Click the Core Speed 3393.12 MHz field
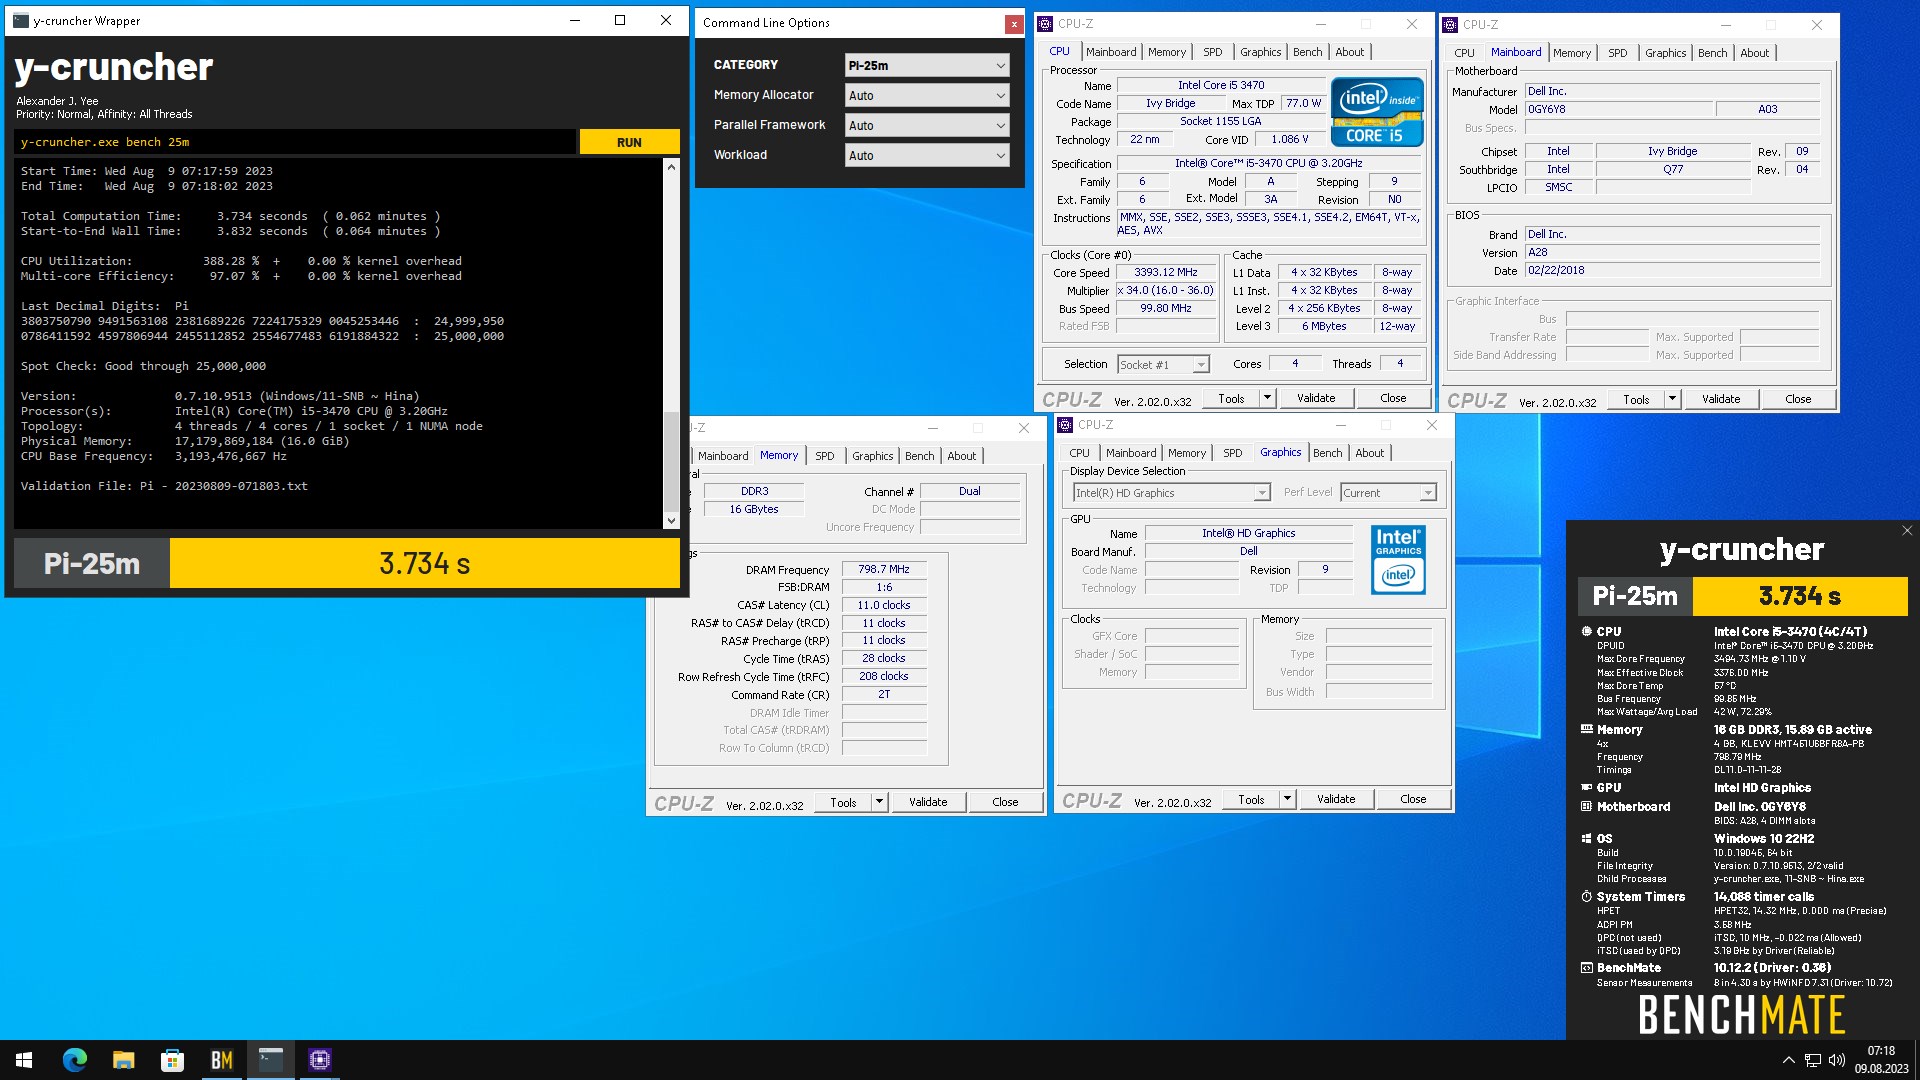Viewport: 1920px width, 1080px height. pos(1166,273)
